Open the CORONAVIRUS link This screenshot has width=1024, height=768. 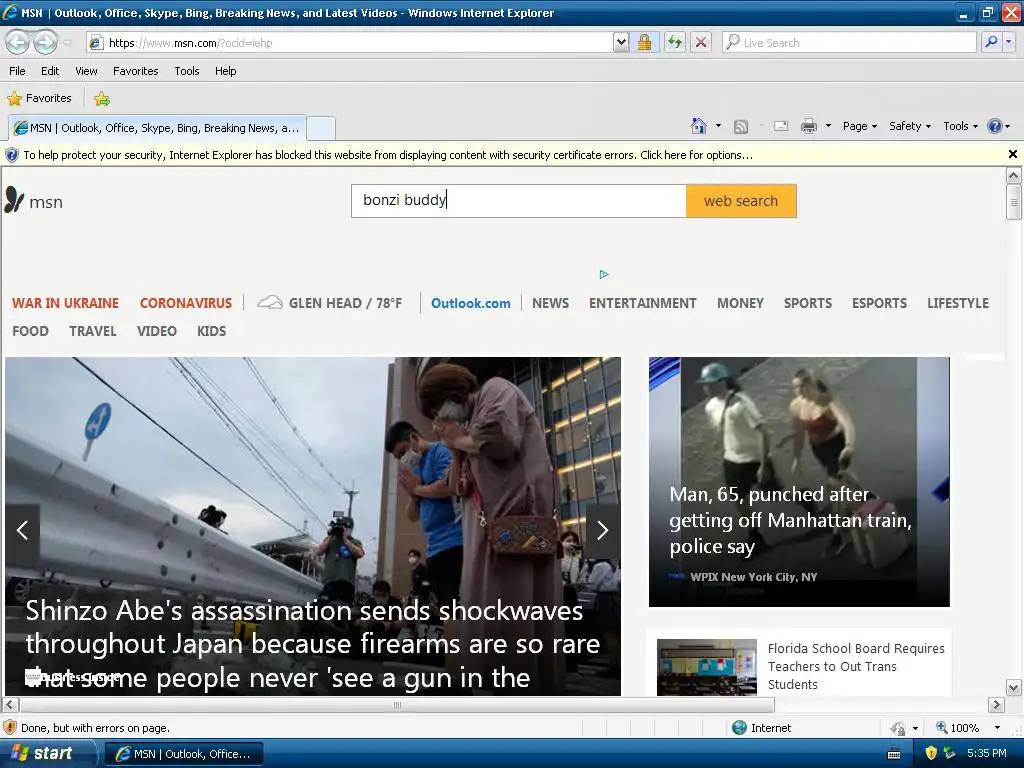click(185, 303)
